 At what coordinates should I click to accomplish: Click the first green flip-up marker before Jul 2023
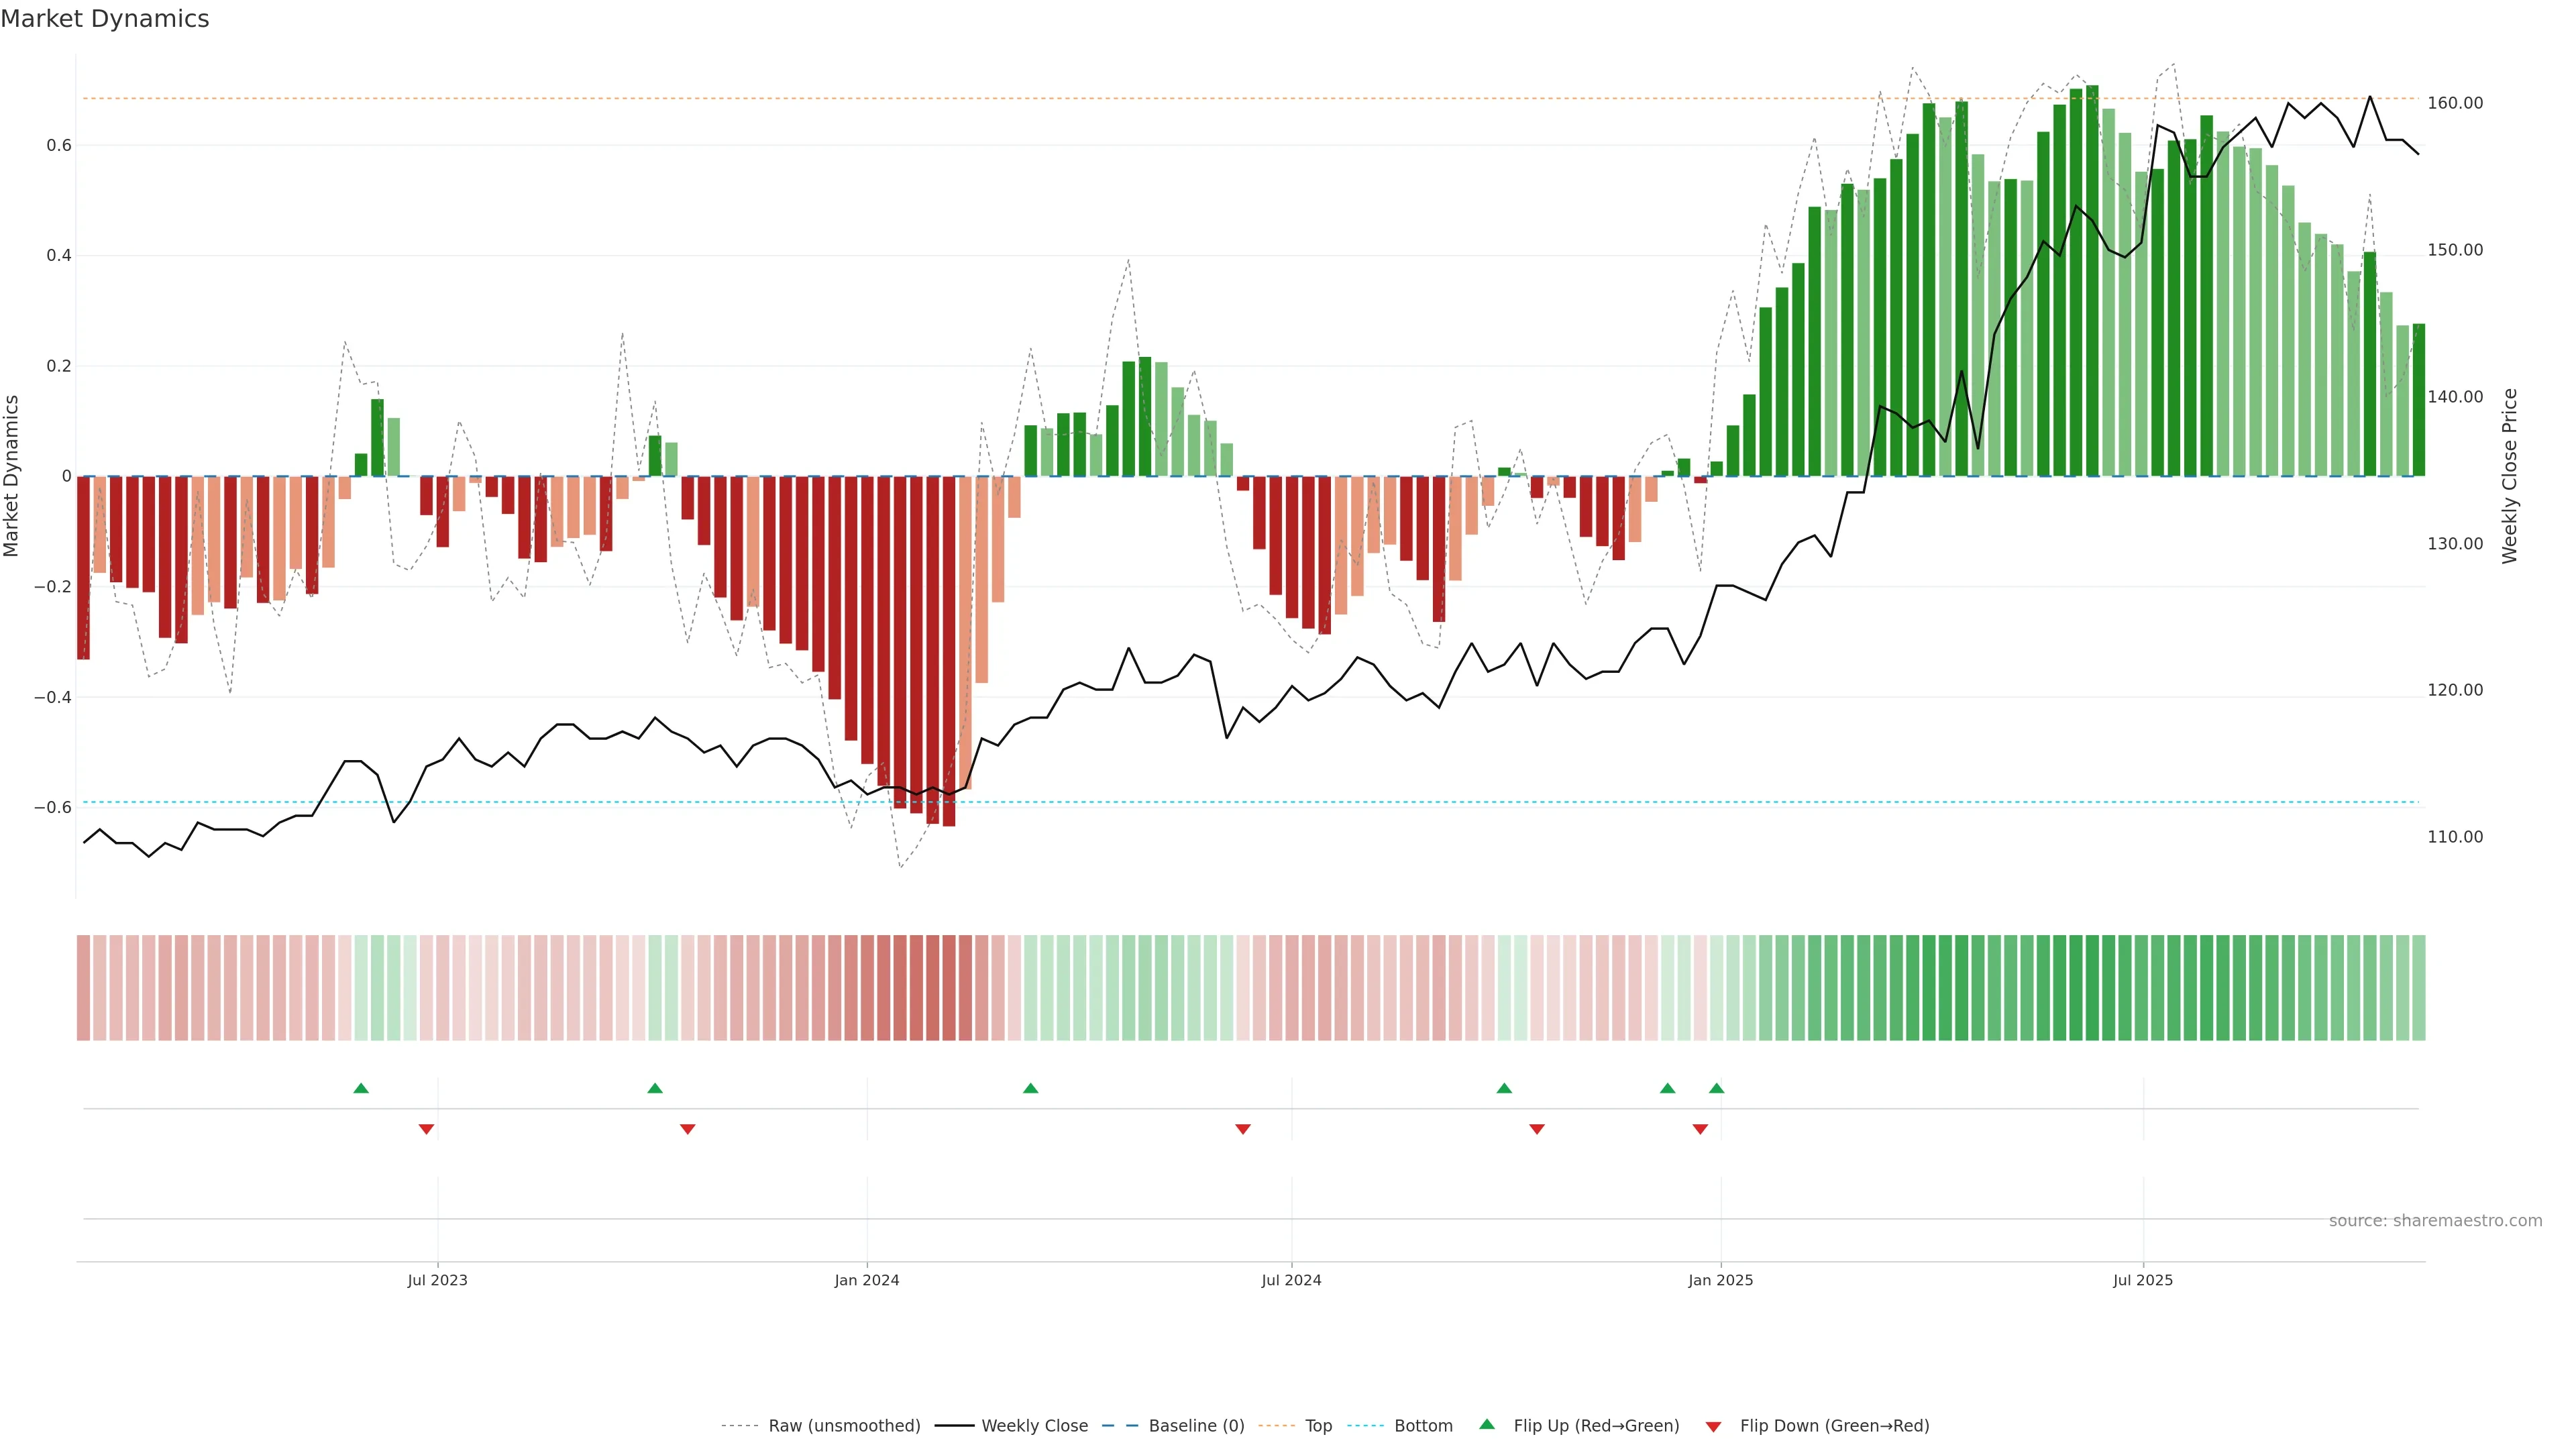pos(361,1088)
